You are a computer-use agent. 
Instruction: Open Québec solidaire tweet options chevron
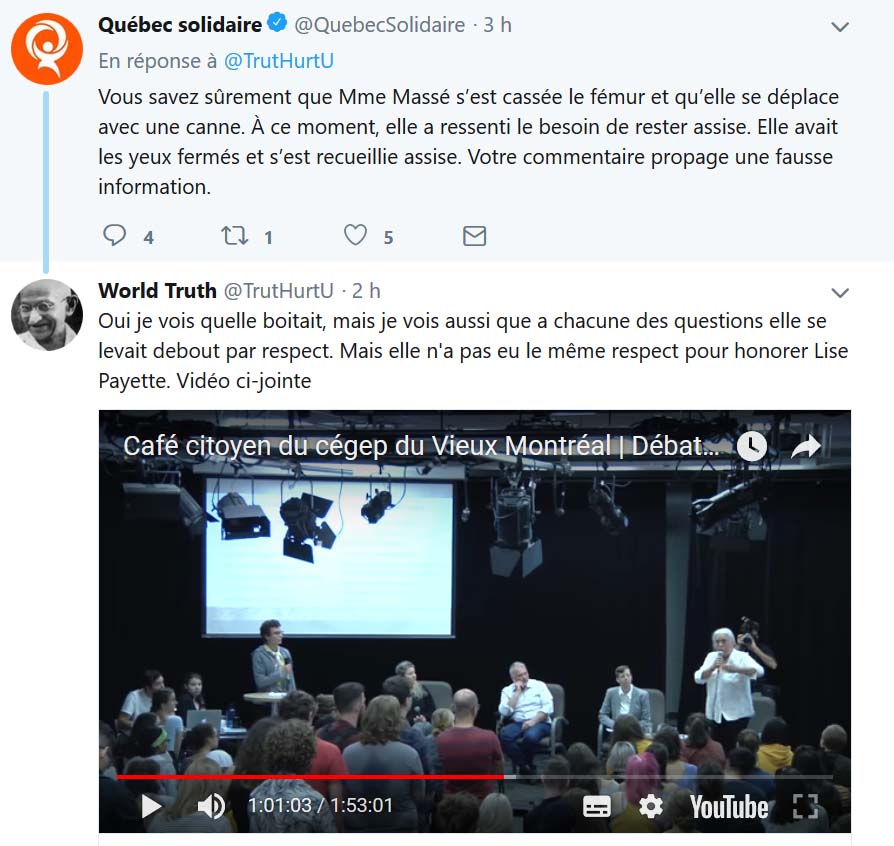[x=840, y=27]
